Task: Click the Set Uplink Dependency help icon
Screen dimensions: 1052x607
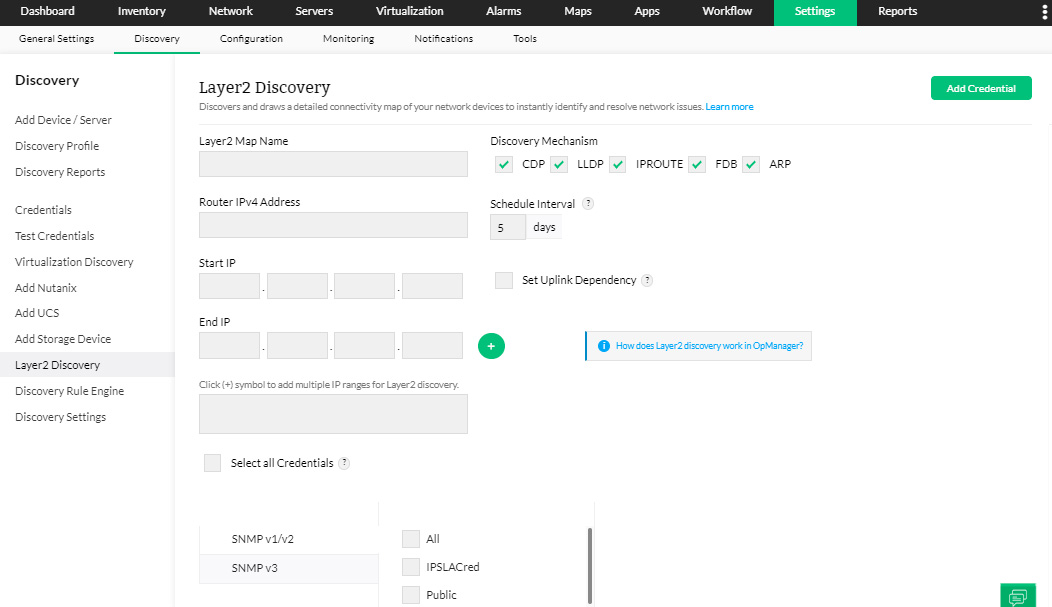Action: 649,280
